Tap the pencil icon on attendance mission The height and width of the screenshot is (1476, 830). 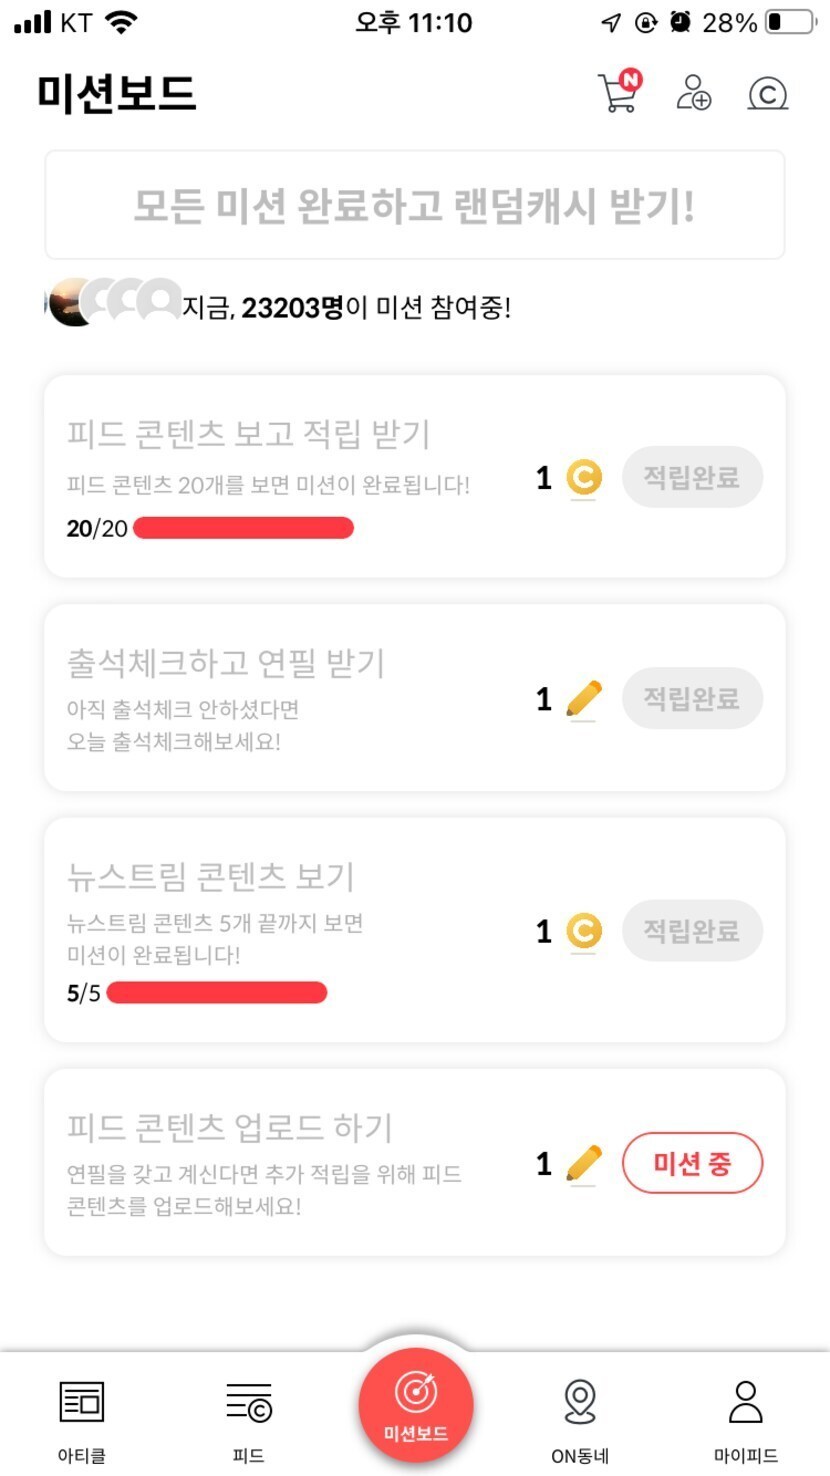tap(584, 699)
